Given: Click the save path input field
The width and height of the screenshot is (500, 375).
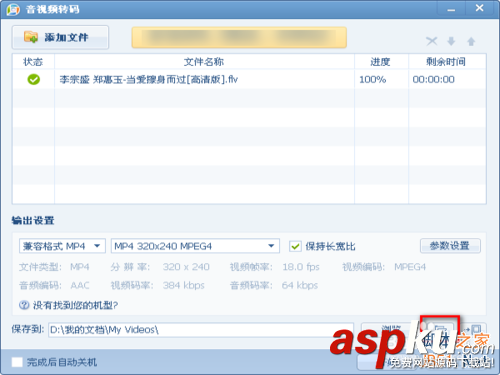Looking at the screenshot, I should pyautogui.click(x=201, y=330).
